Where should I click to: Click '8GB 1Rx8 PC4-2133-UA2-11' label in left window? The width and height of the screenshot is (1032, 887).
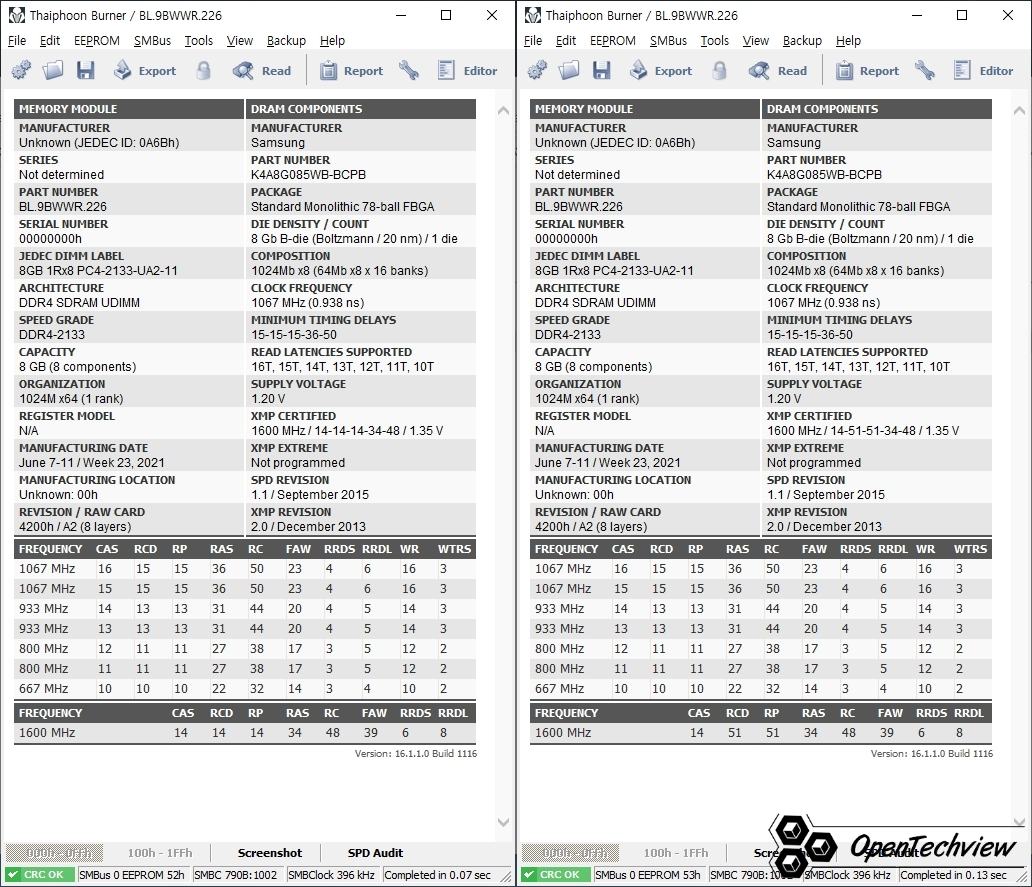pos(98,270)
